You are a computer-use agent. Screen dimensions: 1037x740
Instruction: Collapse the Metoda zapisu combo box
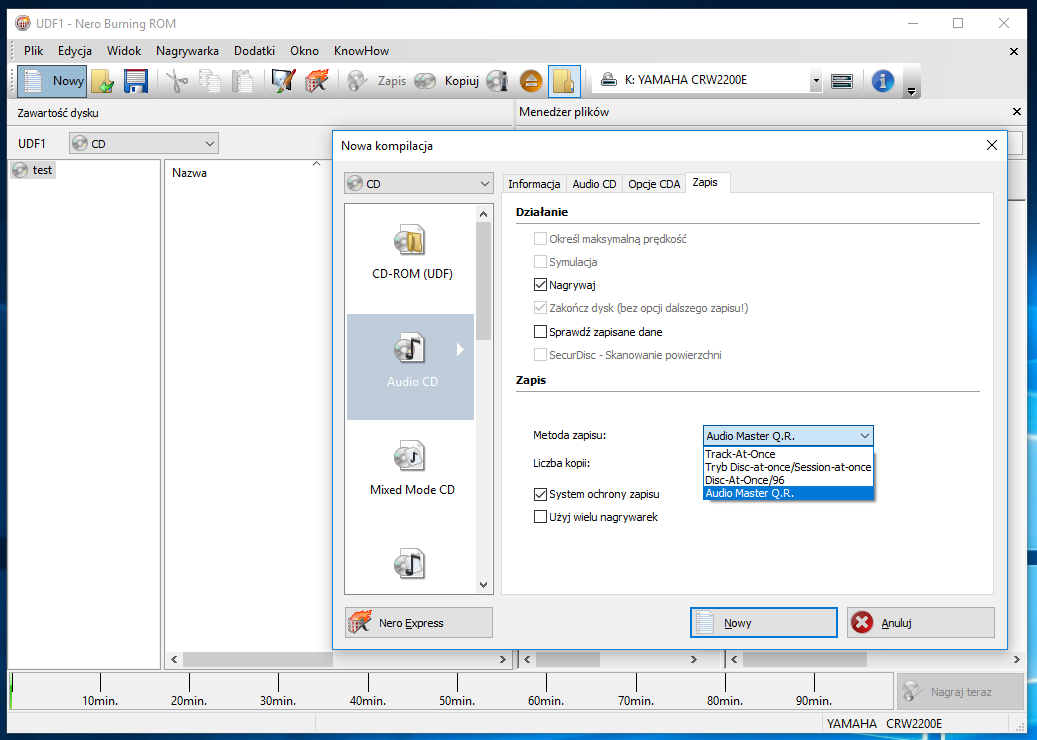(x=788, y=436)
